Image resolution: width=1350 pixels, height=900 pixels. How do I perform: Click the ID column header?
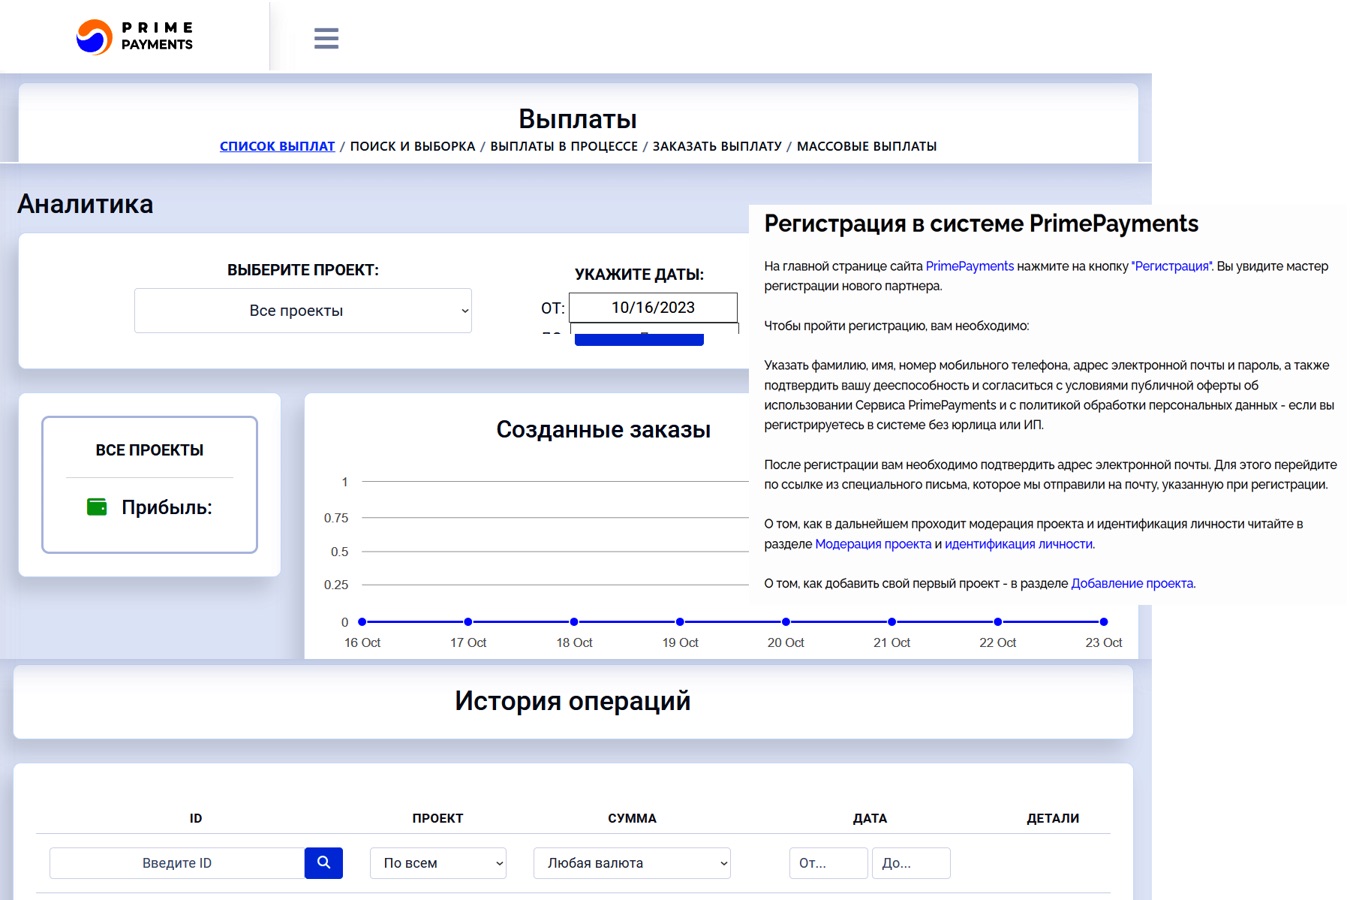196,818
